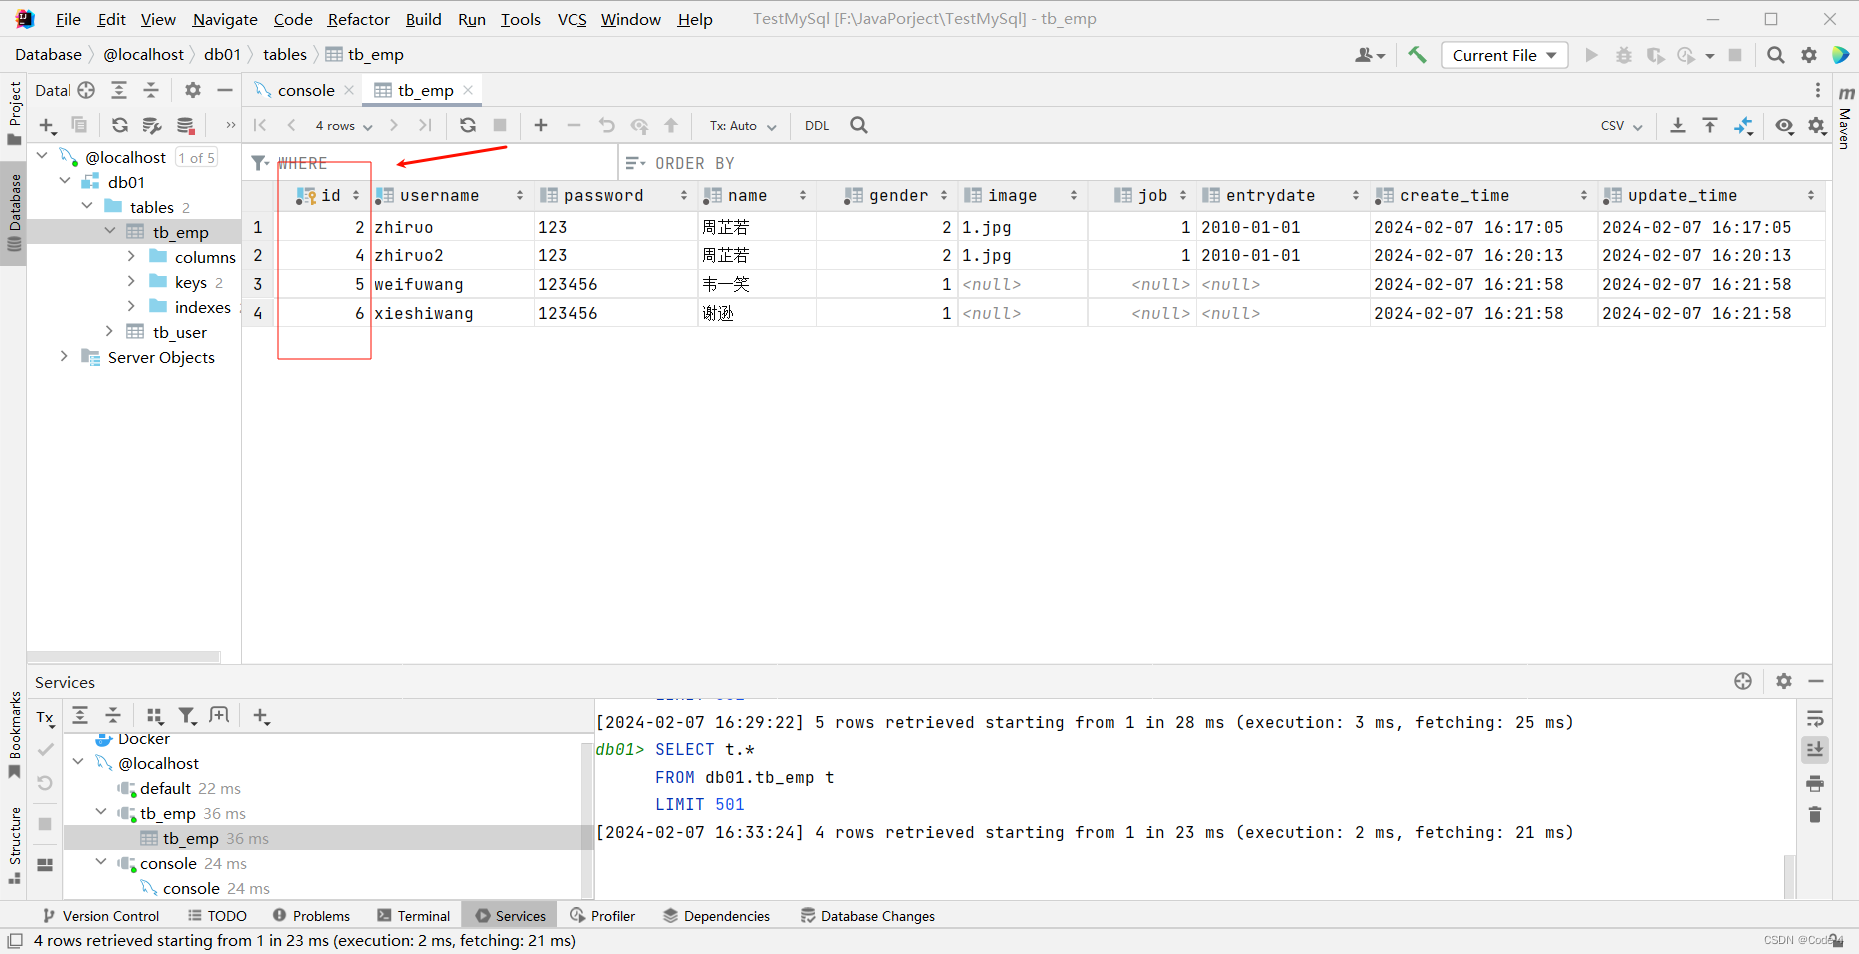This screenshot has width=1859, height=954.
Task: Toggle scroll-to-end icon in console output
Action: click(1815, 749)
